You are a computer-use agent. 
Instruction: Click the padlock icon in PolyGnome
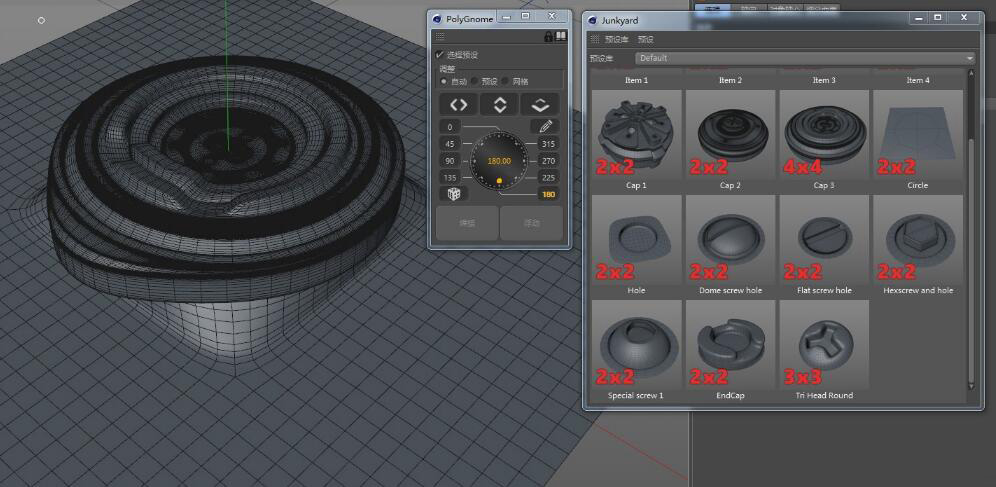(548, 37)
